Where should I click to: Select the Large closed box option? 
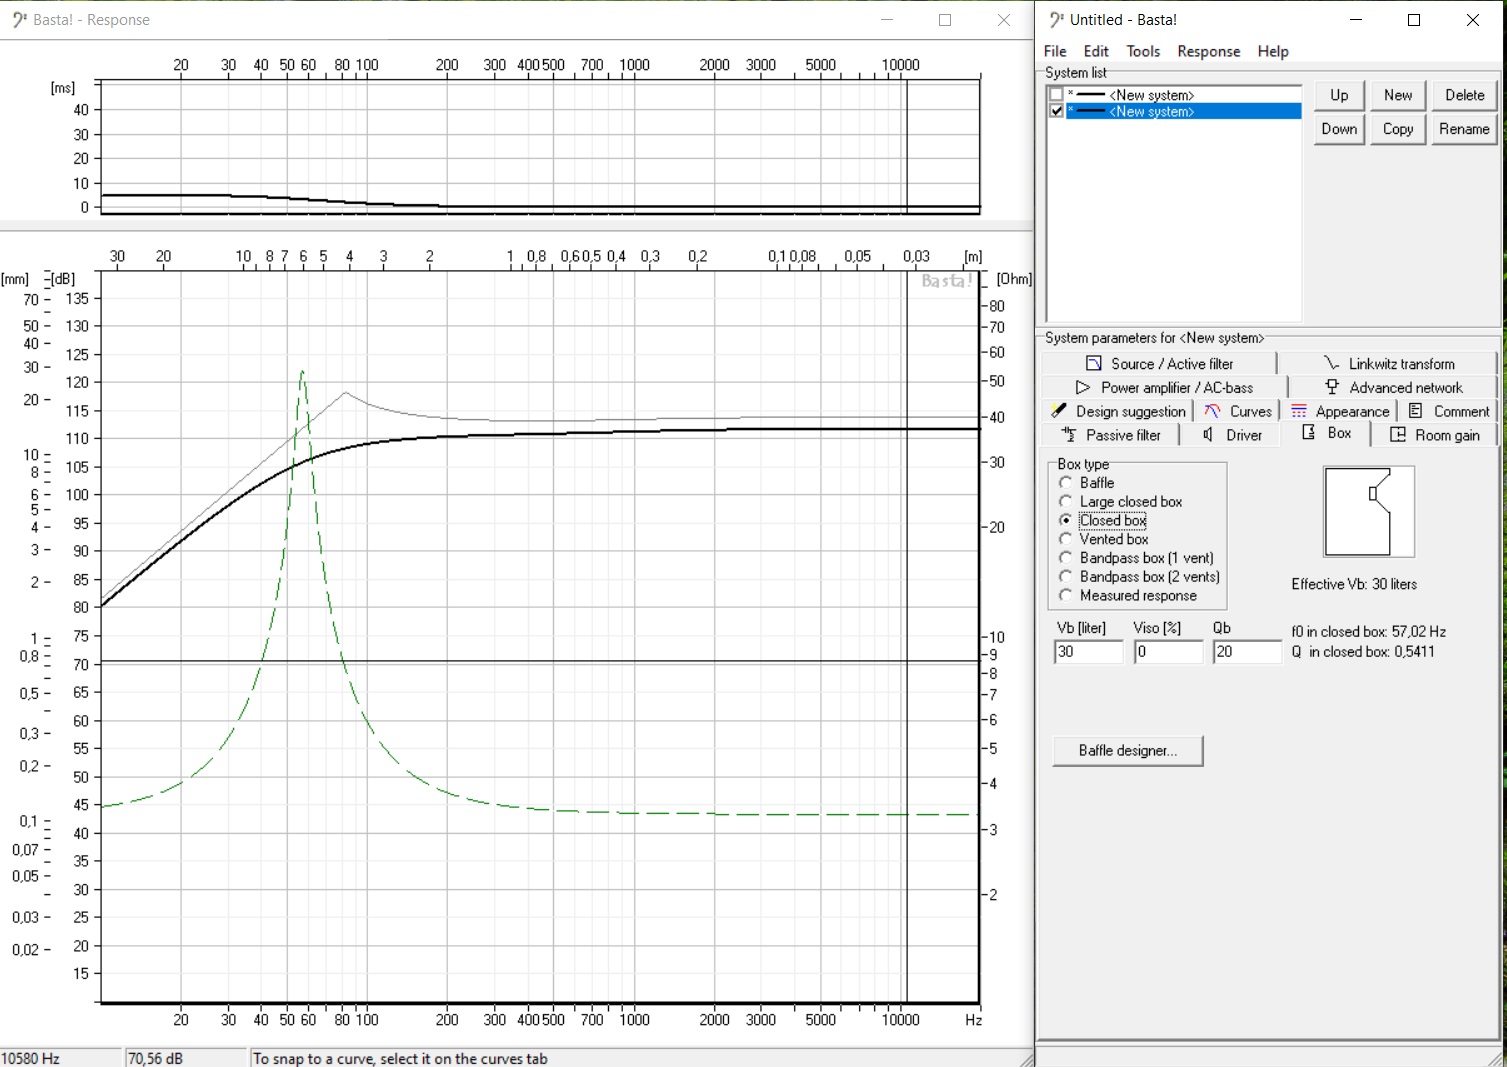pyautogui.click(x=1120, y=501)
